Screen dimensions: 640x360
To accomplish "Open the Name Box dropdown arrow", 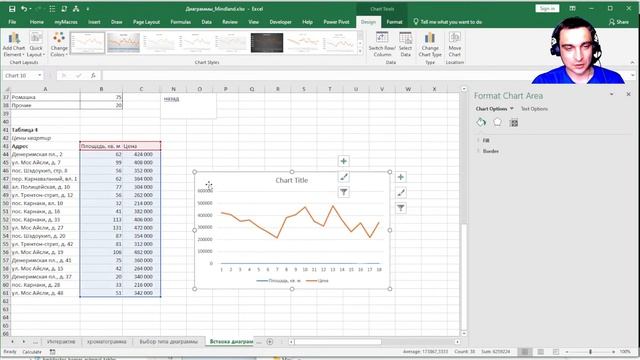I will point(40,76).
